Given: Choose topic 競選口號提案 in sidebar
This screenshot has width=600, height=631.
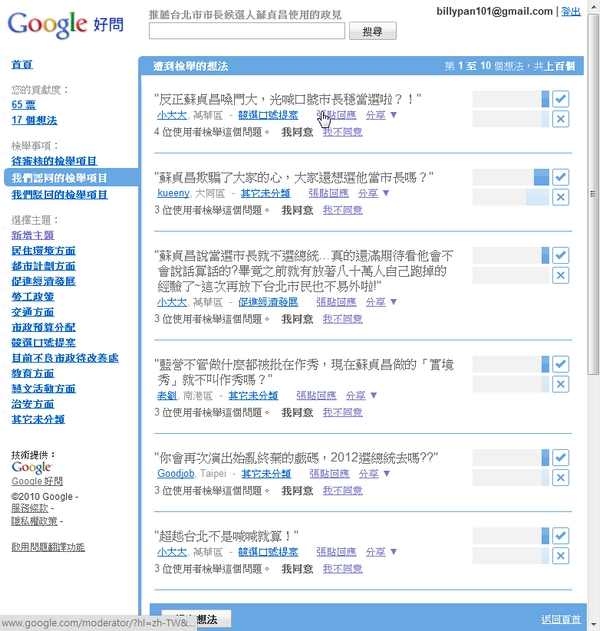Looking at the screenshot, I should click(x=43, y=342).
